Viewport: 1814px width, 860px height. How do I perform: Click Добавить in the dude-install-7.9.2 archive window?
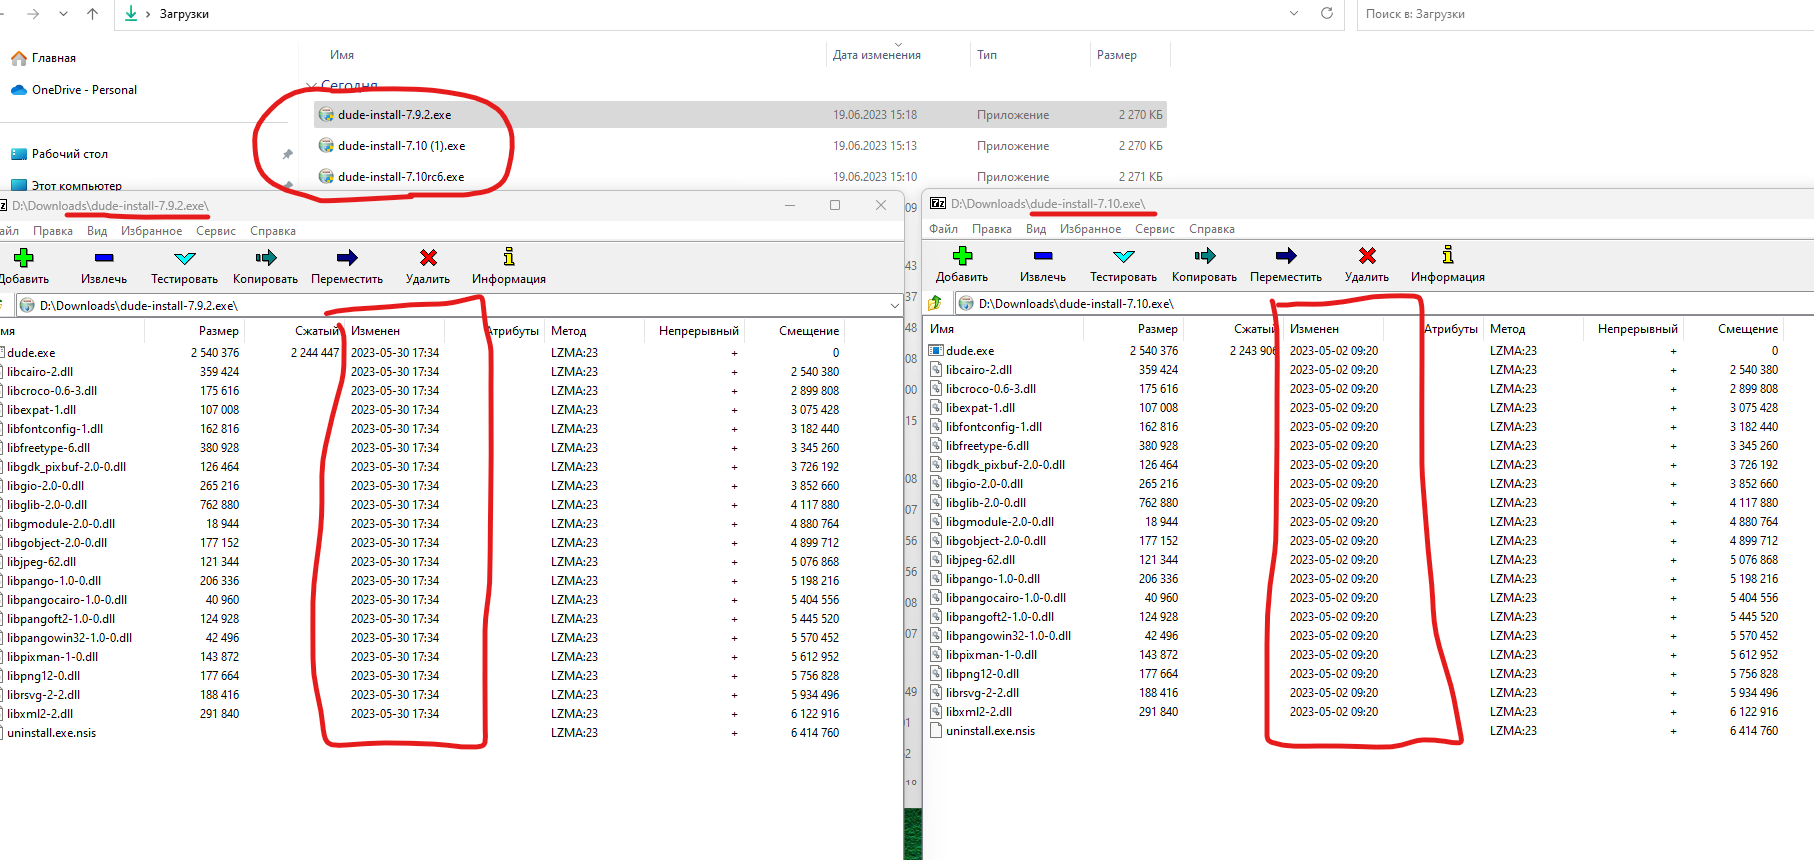point(24,266)
